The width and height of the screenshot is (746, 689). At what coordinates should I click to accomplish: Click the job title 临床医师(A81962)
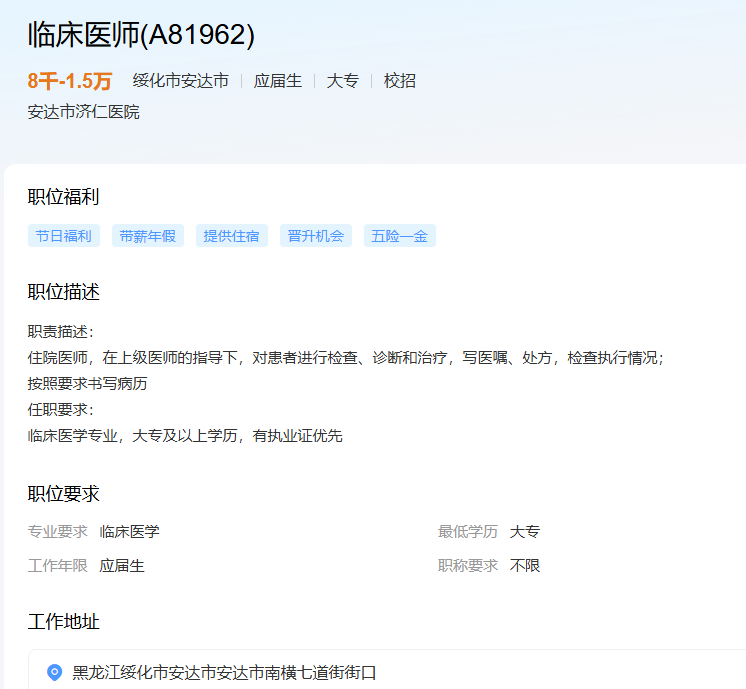pos(142,35)
